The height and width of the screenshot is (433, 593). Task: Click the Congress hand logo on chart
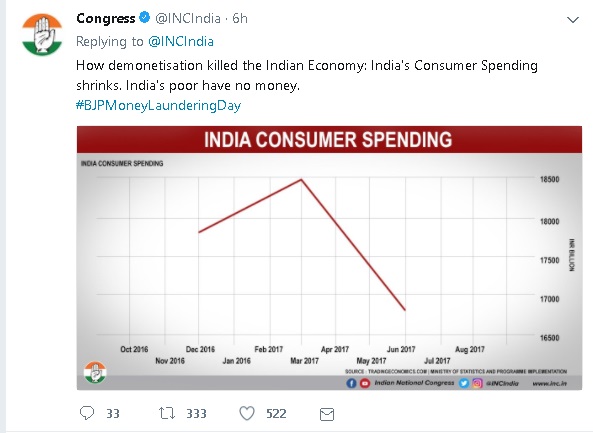tap(95, 372)
